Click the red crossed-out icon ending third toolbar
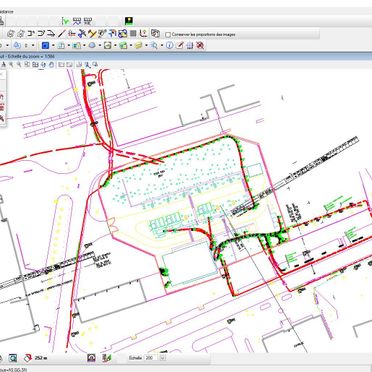 coord(200,45)
